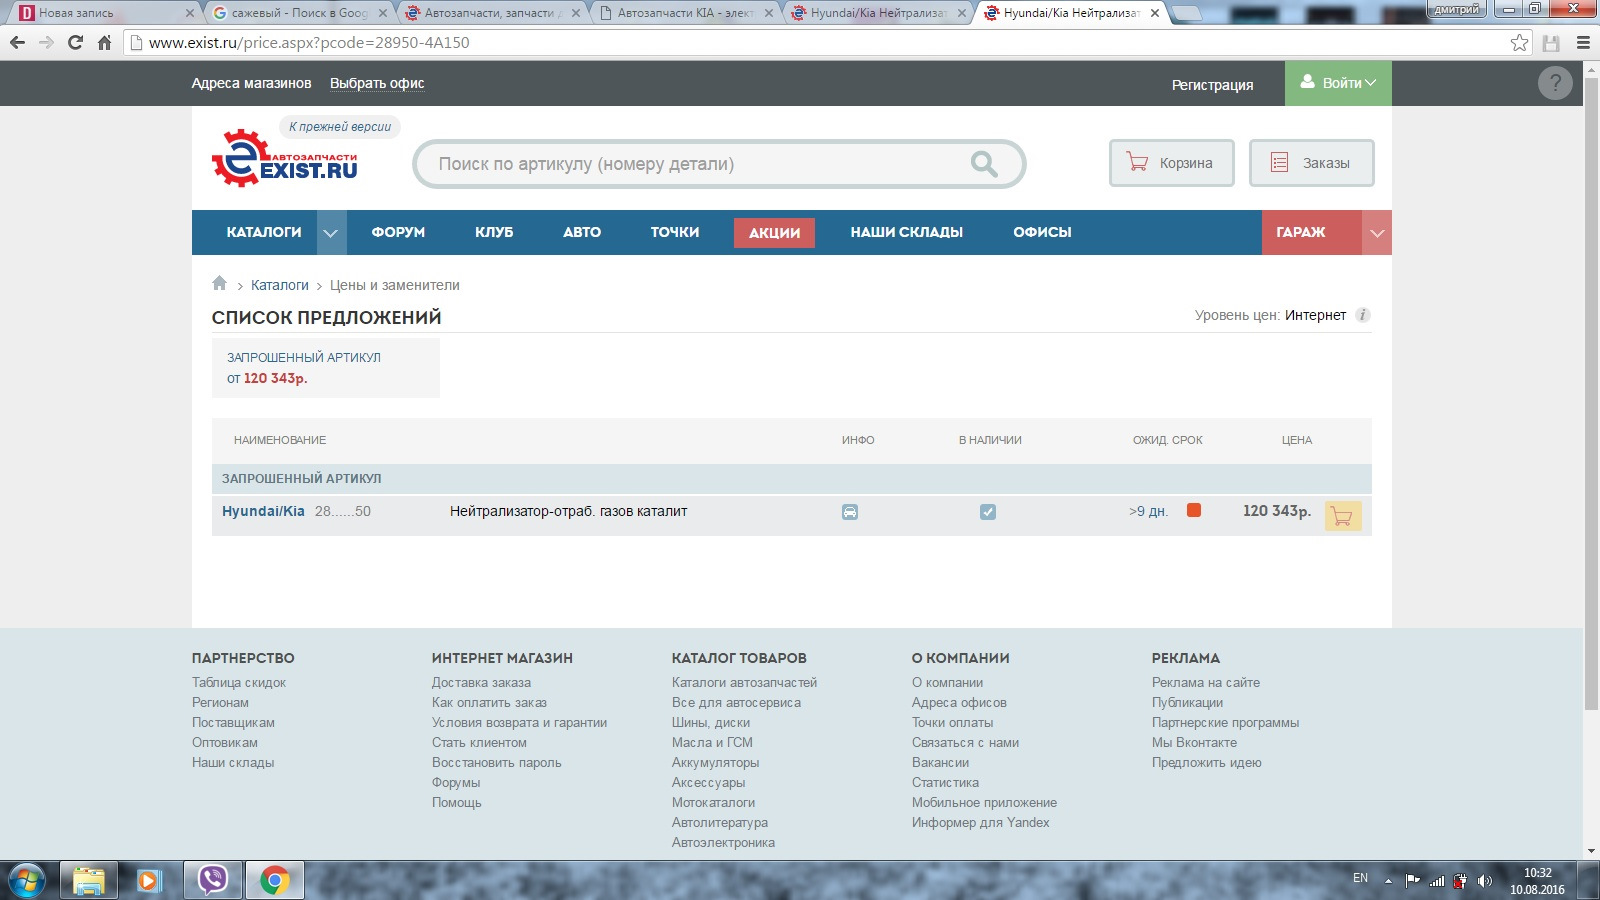Open the Войти login dropdown

click(x=1338, y=83)
